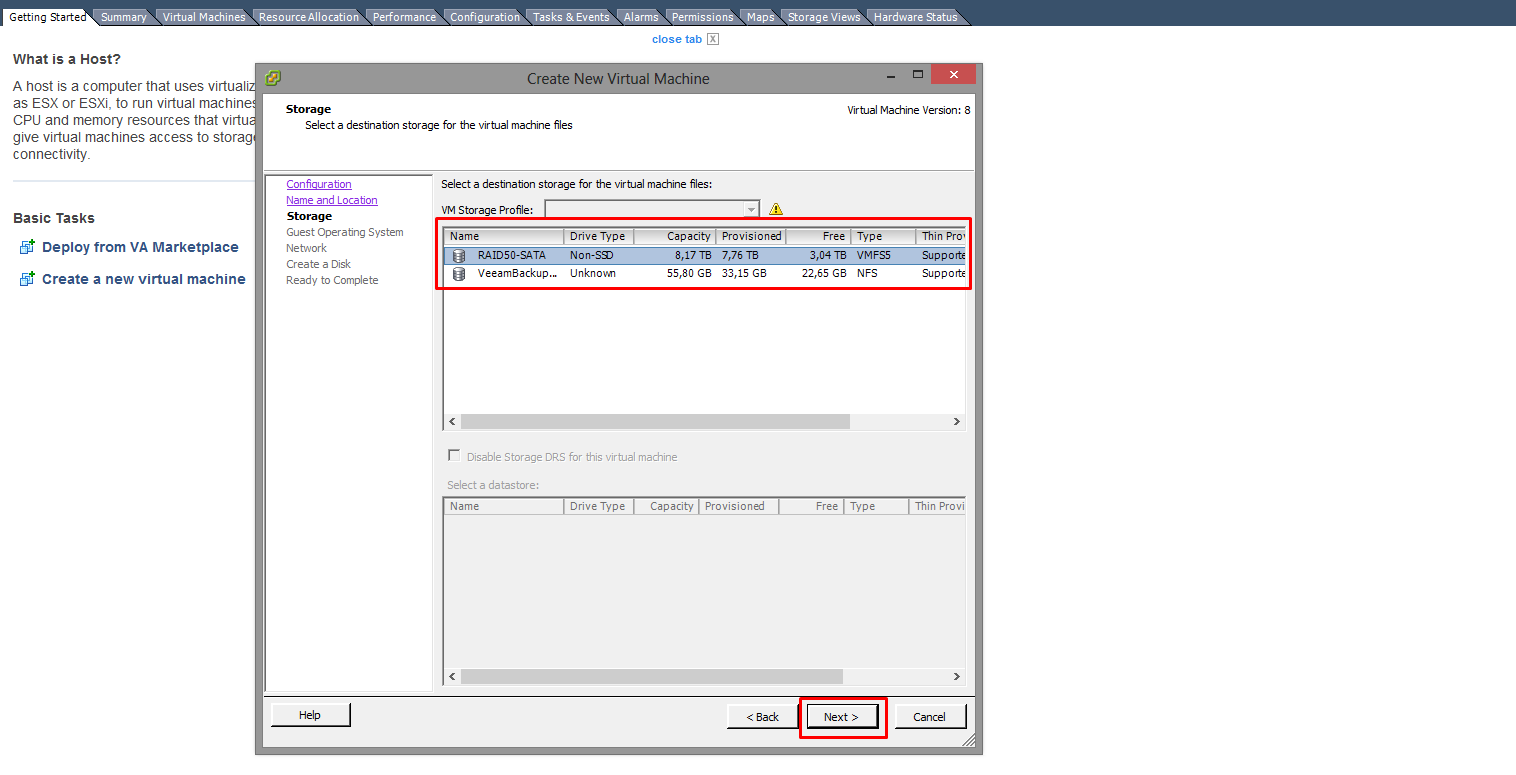Open the Hardware Status tab
Image resolution: width=1516 pixels, height=775 pixels.
(915, 17)
